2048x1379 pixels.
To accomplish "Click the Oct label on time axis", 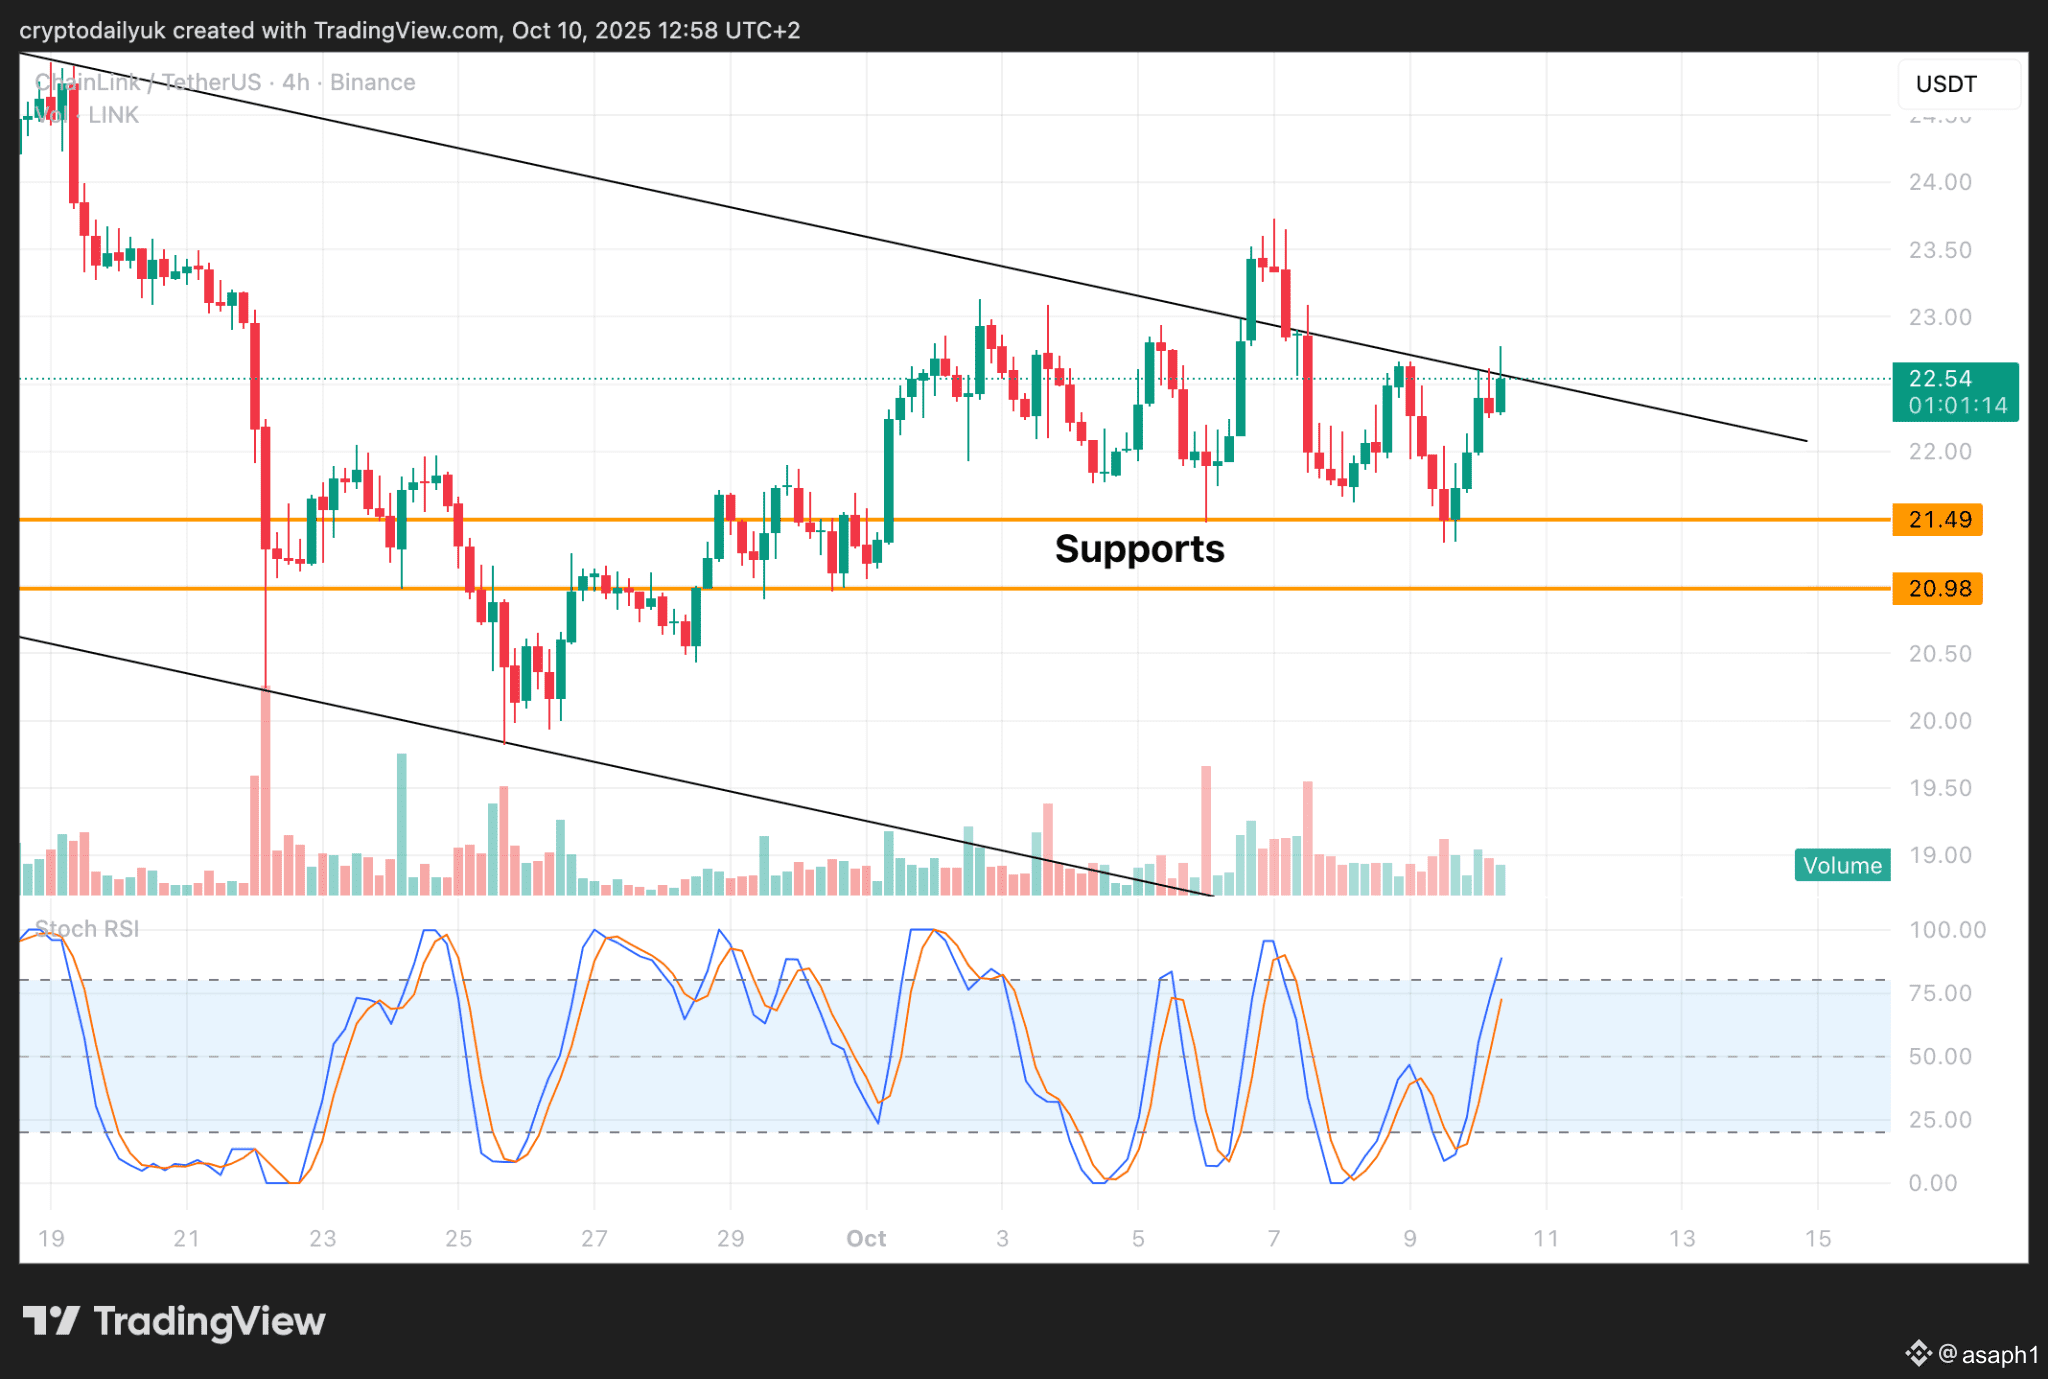I will tap(866, 1238).
